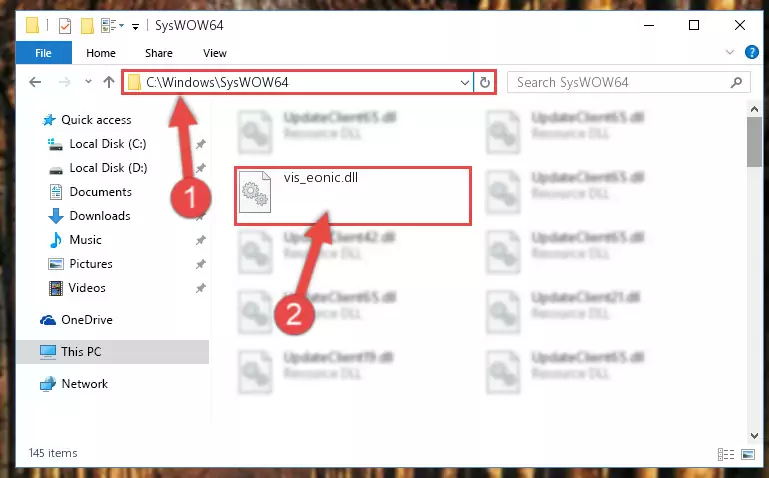This screenshot has width=769, height=478.
Task: Open the File menu tab
Action: [x=44, y=52]
